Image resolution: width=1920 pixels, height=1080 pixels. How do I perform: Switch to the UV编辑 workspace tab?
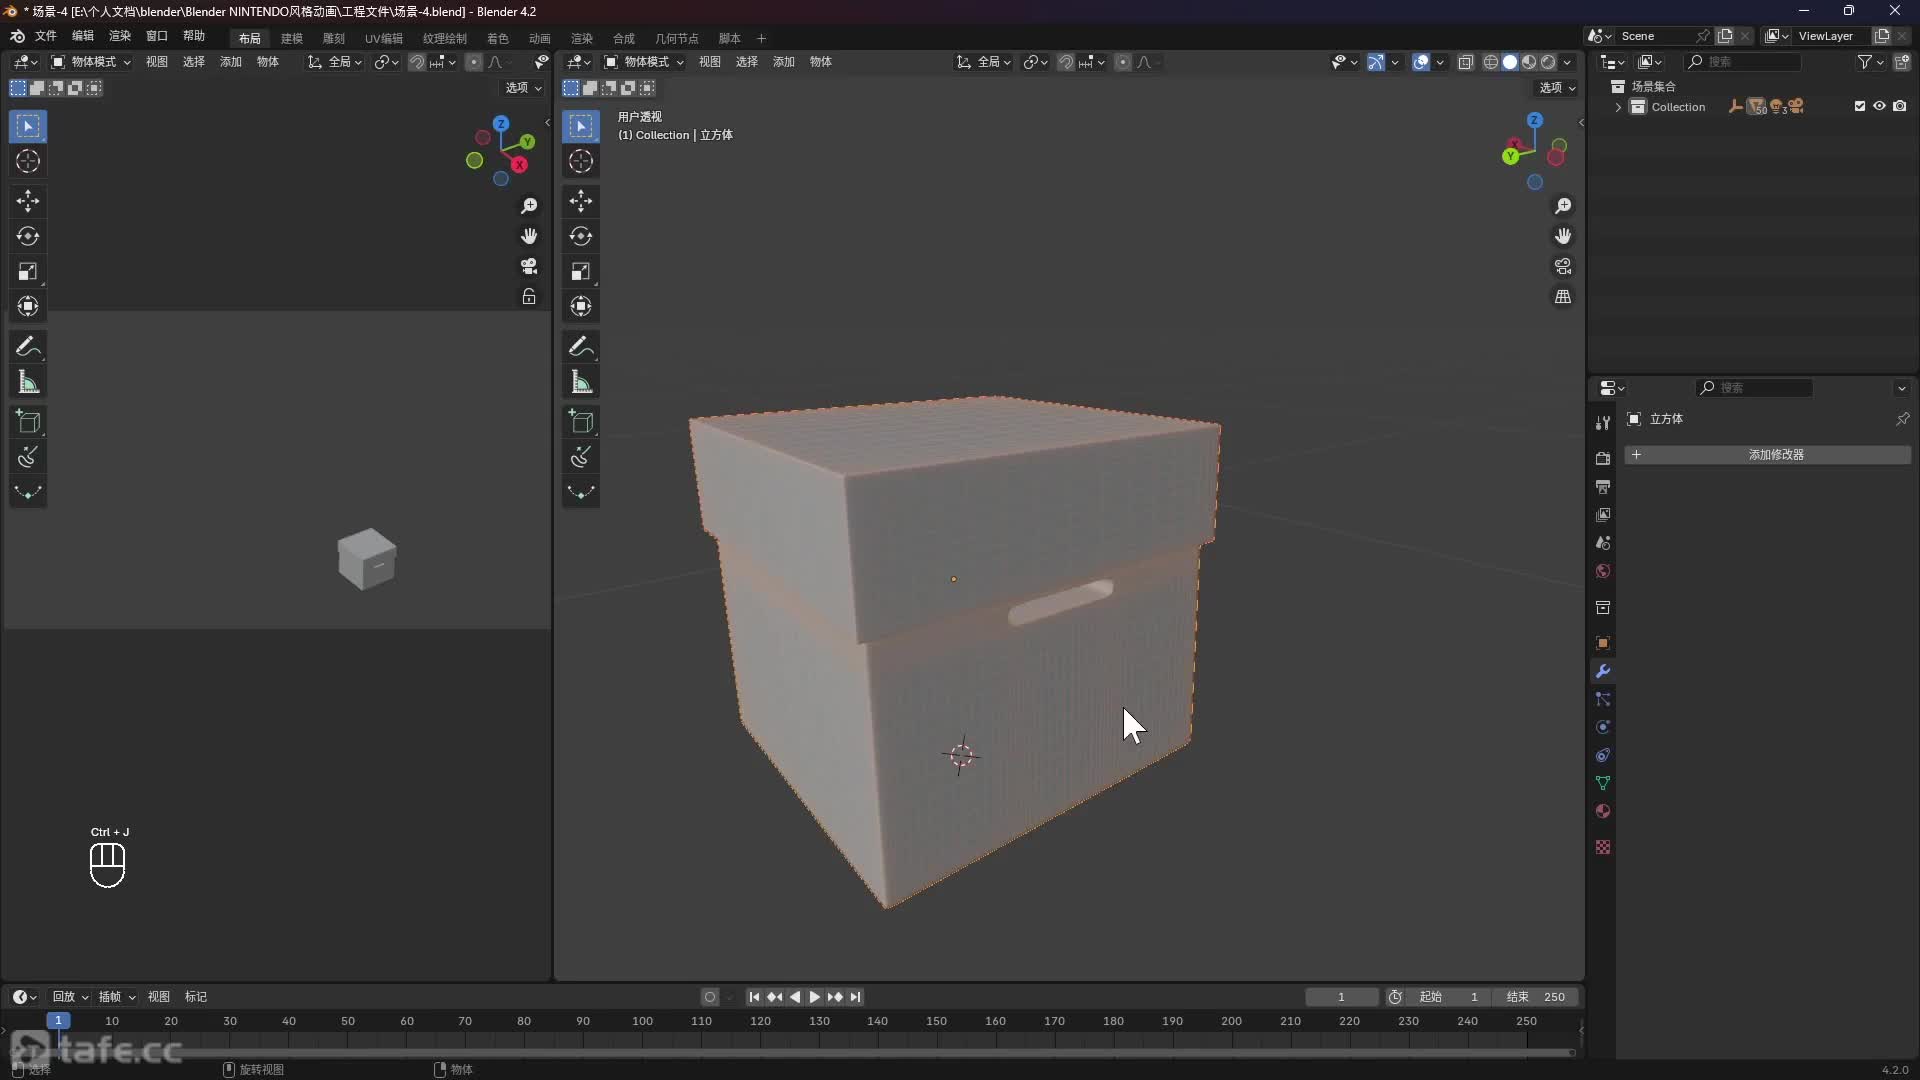[384, 38]
